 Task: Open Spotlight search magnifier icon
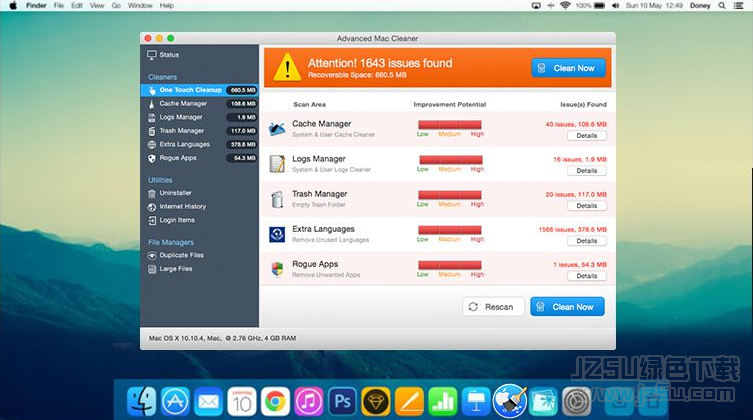[722, 6]
